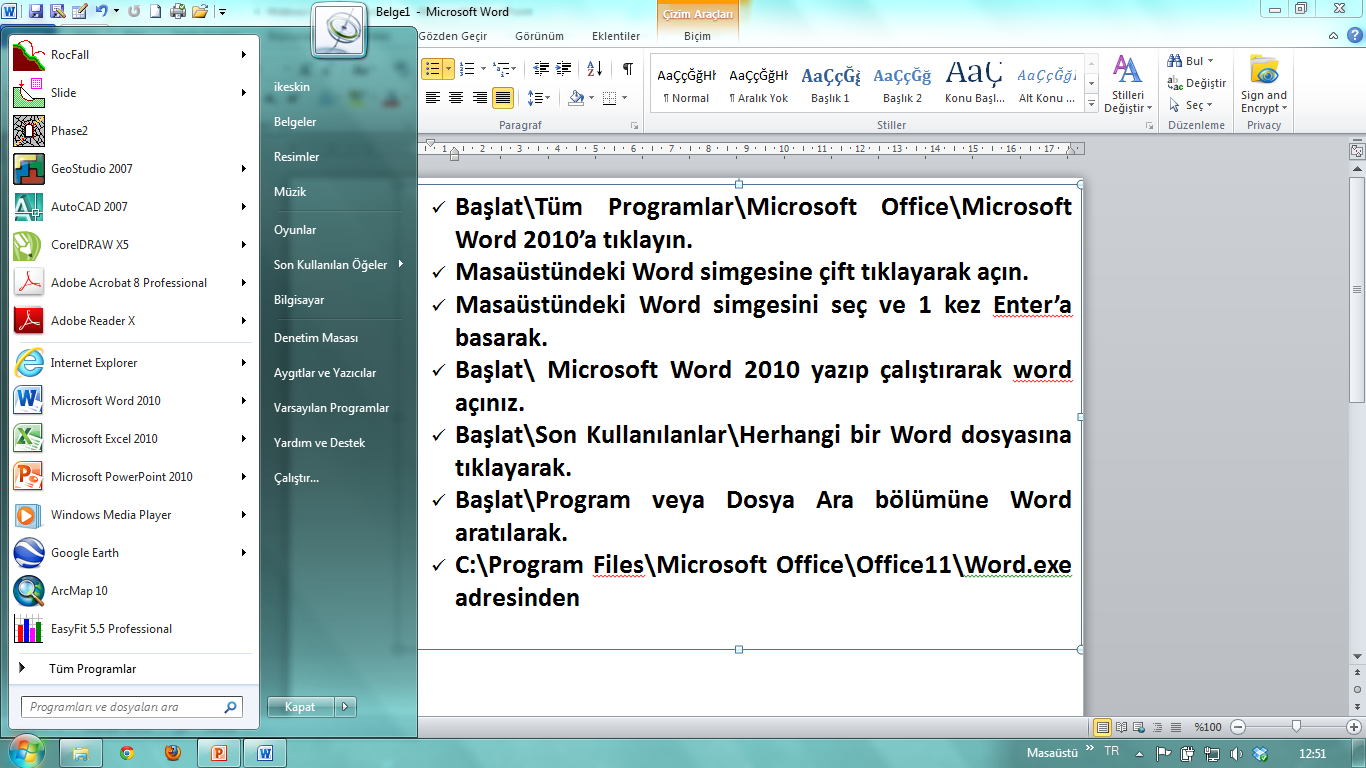
Task: Open shutdown options arrow beside Kapat
Action: click(x=346, y=707)
